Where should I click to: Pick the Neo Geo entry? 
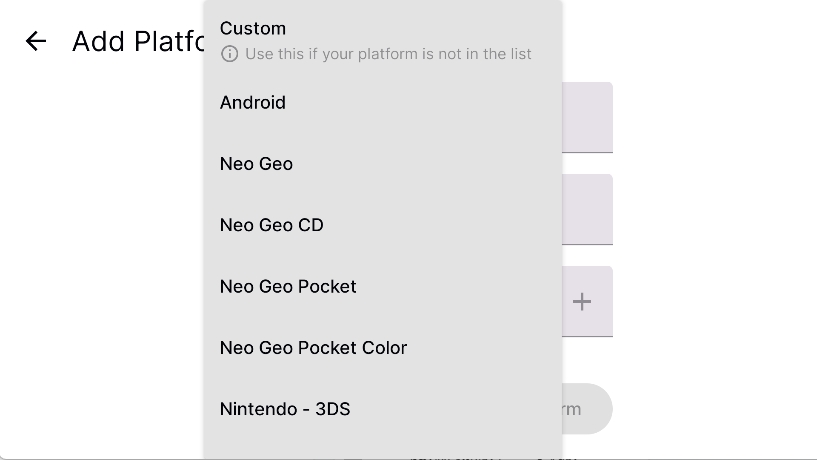[256, 164]
